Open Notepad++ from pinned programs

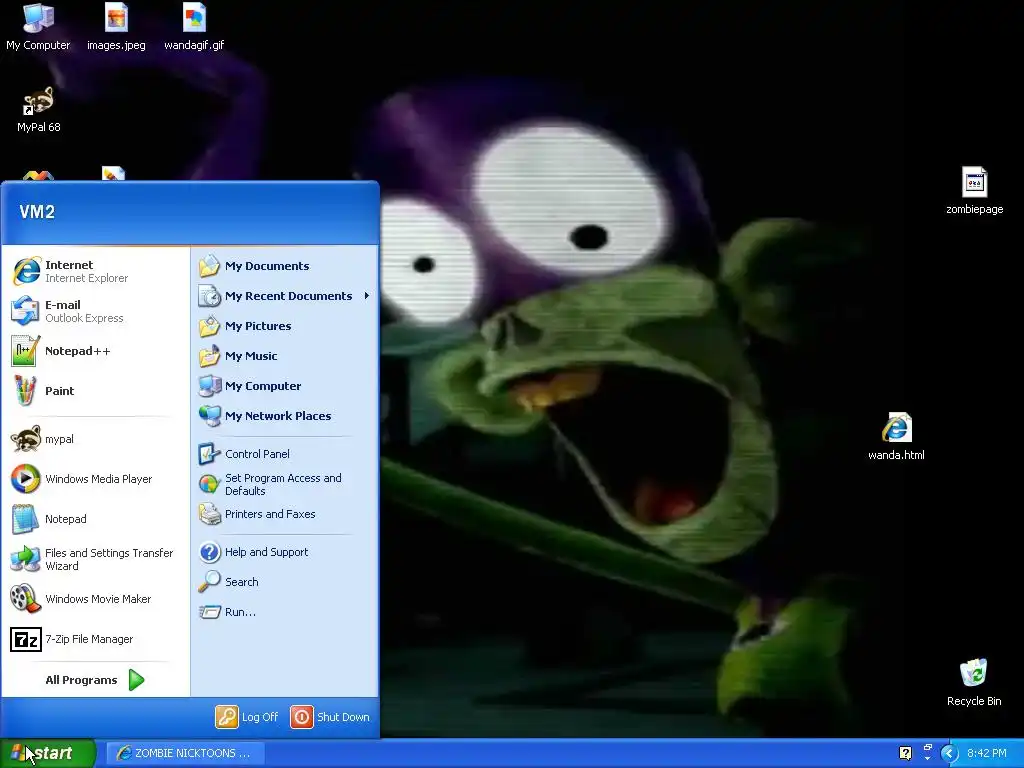tap(95, 351)
